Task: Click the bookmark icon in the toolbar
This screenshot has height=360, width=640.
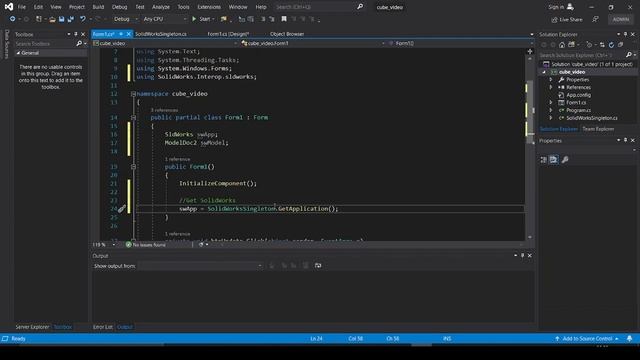Action: (284, 19)
